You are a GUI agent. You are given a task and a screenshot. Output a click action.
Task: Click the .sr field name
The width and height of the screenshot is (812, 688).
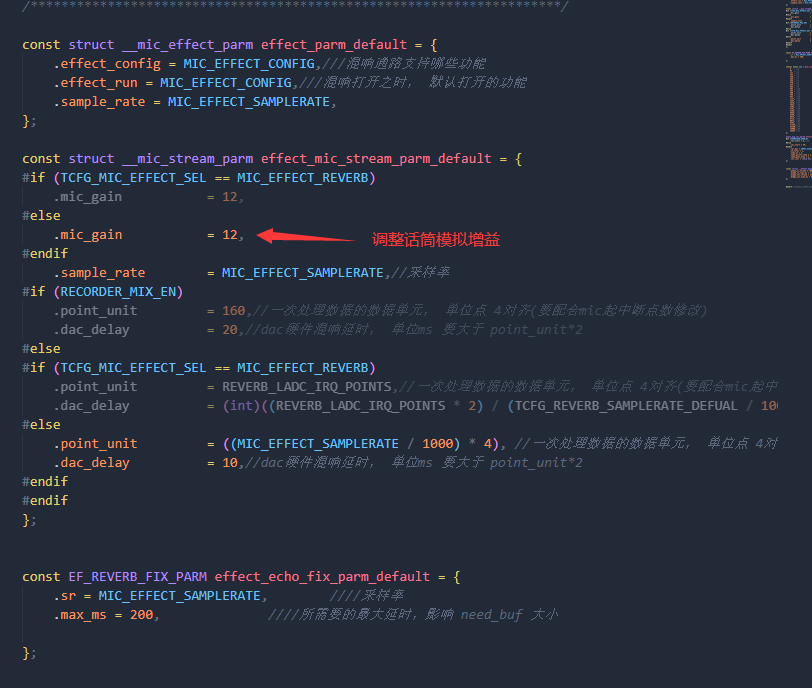coord(65,596)
